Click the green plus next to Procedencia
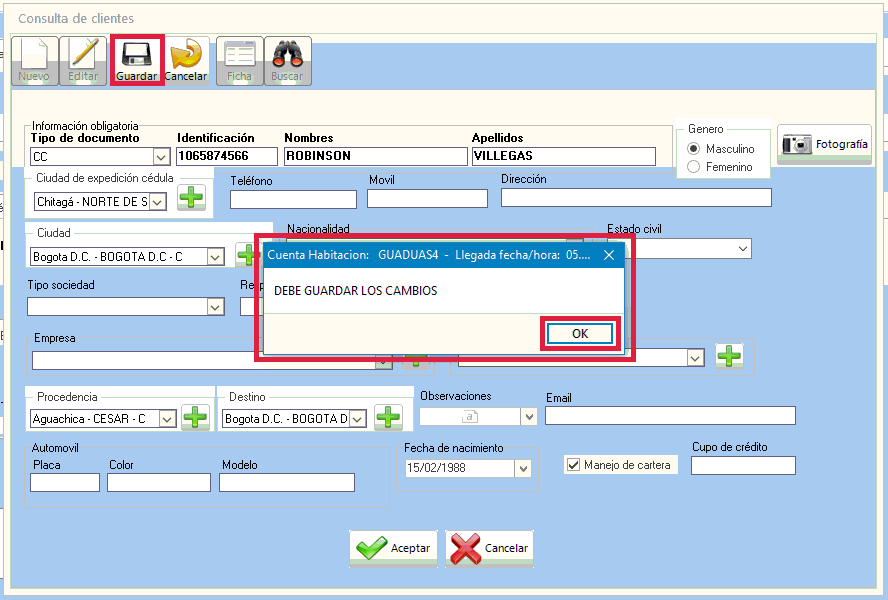This screenshot has height=600, width=888. (x=194, y=418)
